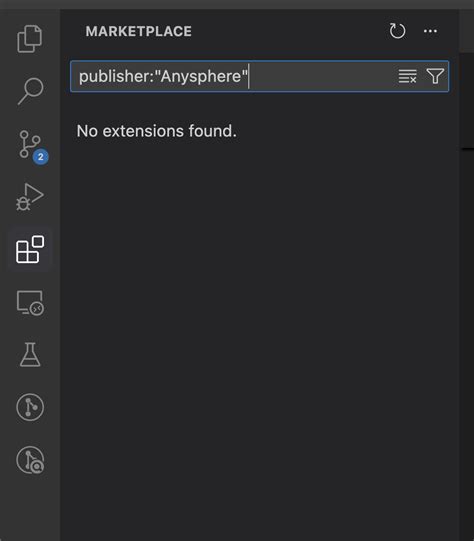Open the Testing flask view
Viewport: 474px width, 541px height.
click(x=30, y=354)
